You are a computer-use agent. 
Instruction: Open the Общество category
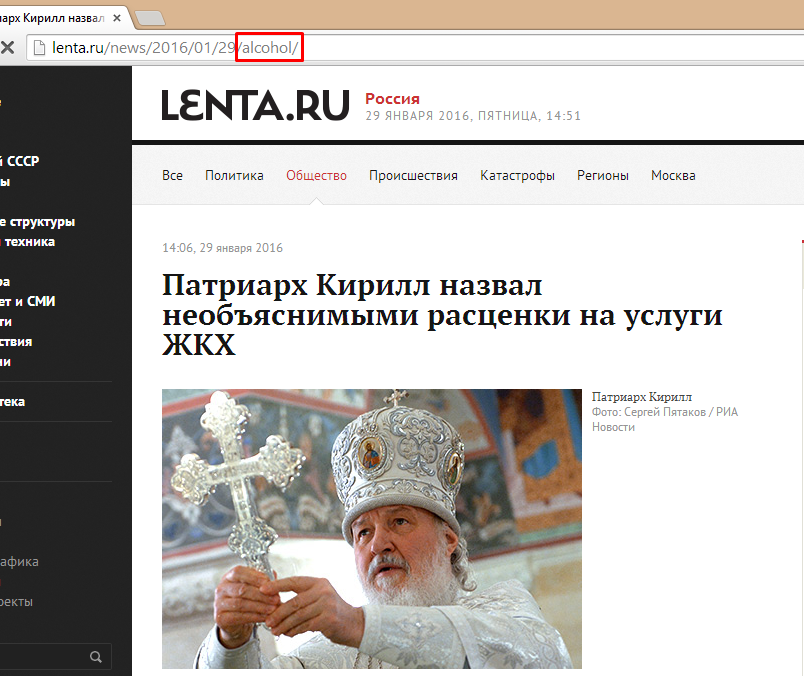pyautogui.click(x=316, y=175)
